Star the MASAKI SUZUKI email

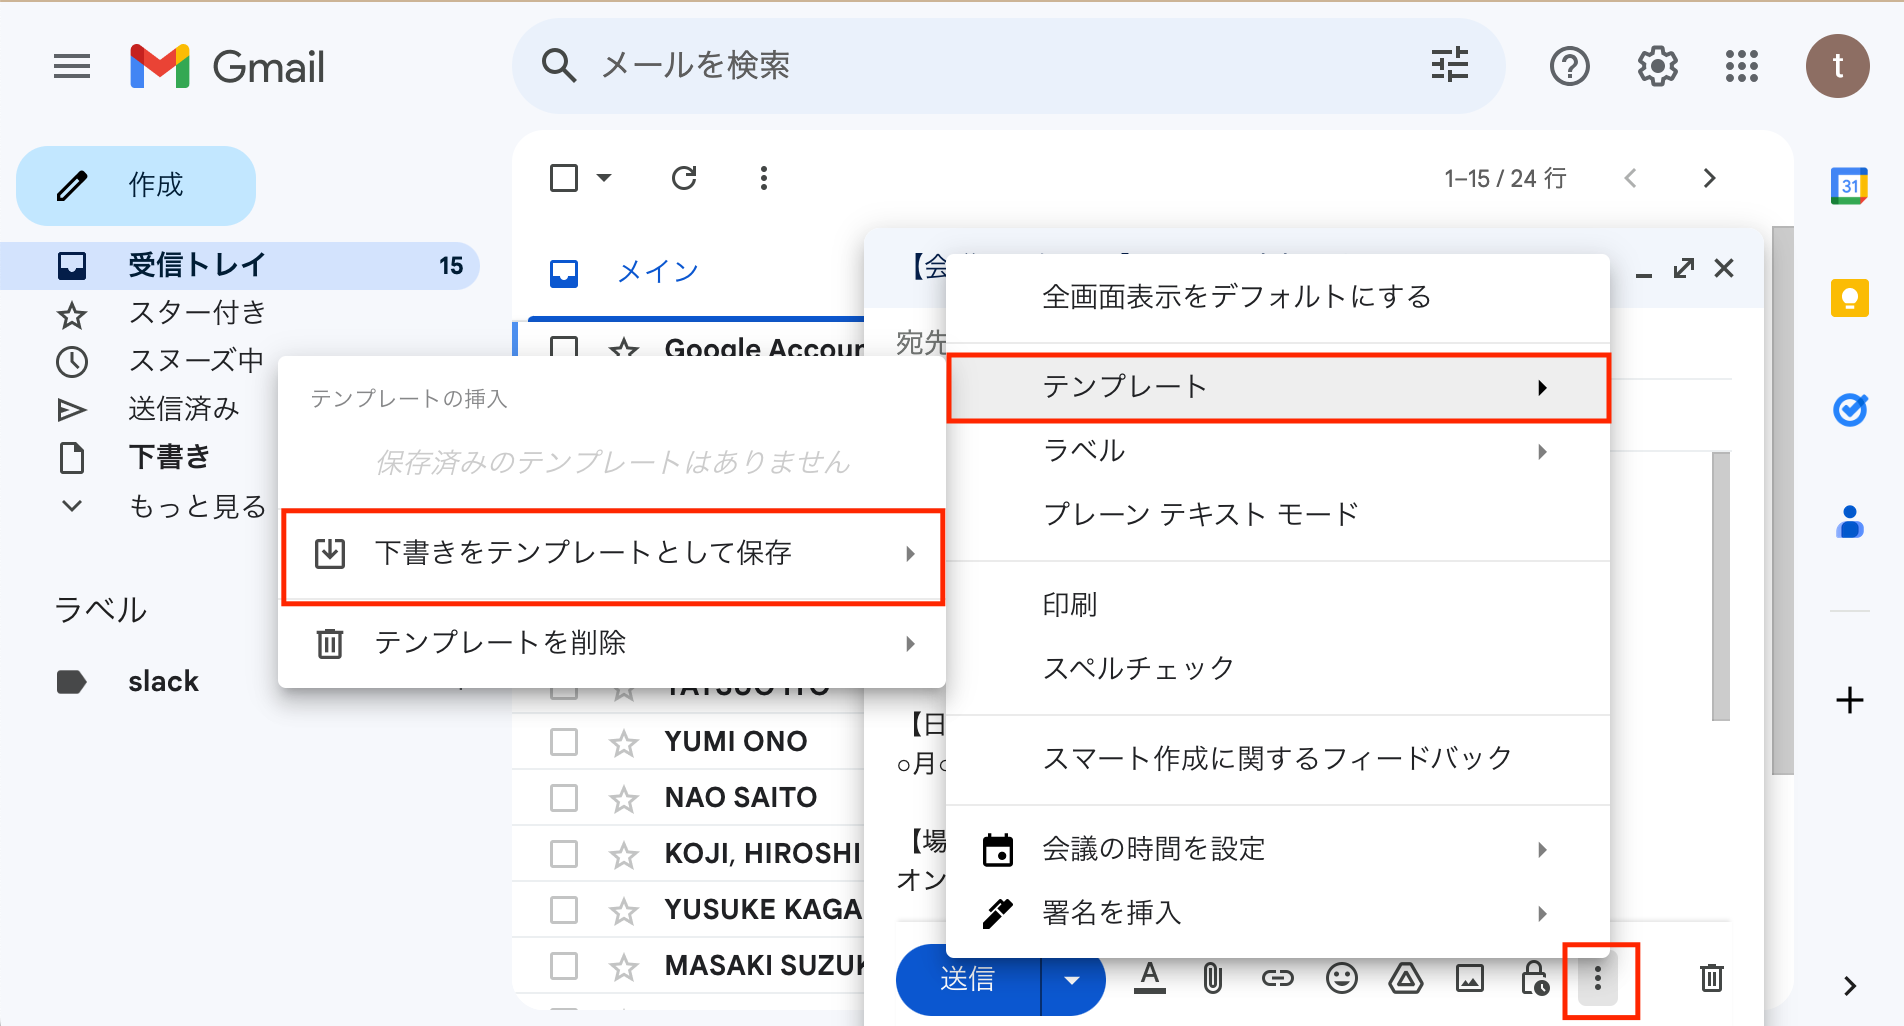pos(624,966)
